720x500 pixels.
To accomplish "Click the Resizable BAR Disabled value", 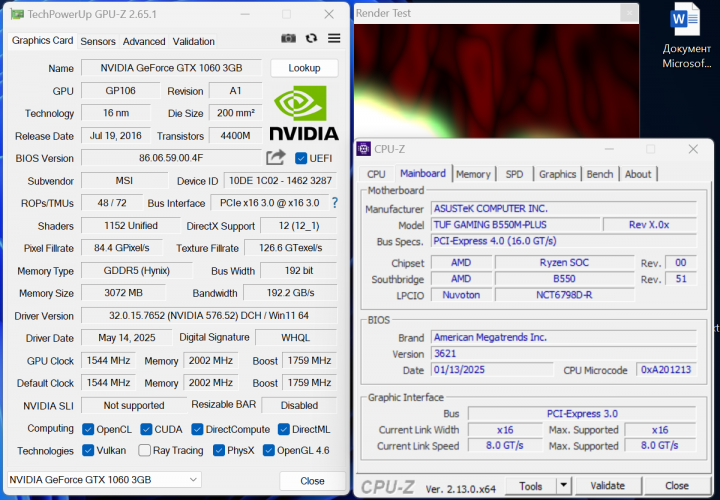I will click(299, 405).
